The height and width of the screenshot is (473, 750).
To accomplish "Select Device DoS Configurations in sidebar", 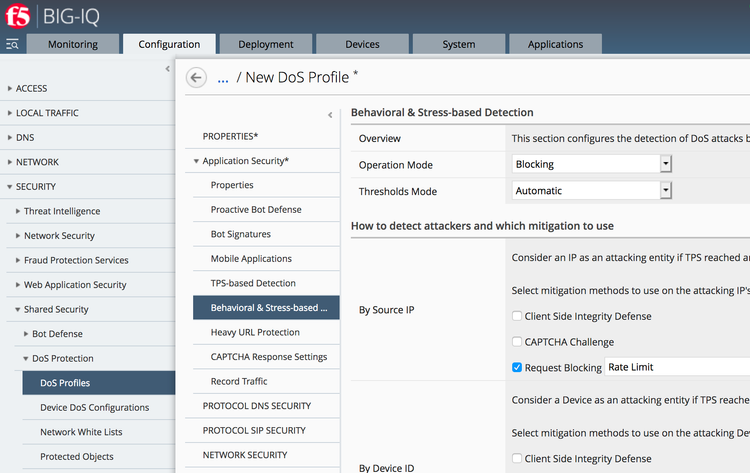I will coord(94,407).
